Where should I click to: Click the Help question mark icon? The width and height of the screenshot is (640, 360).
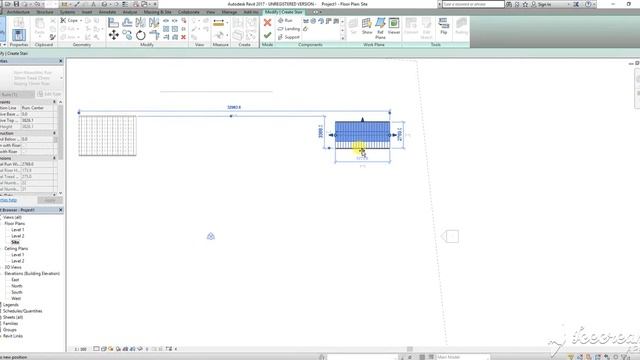click(588, 4)
